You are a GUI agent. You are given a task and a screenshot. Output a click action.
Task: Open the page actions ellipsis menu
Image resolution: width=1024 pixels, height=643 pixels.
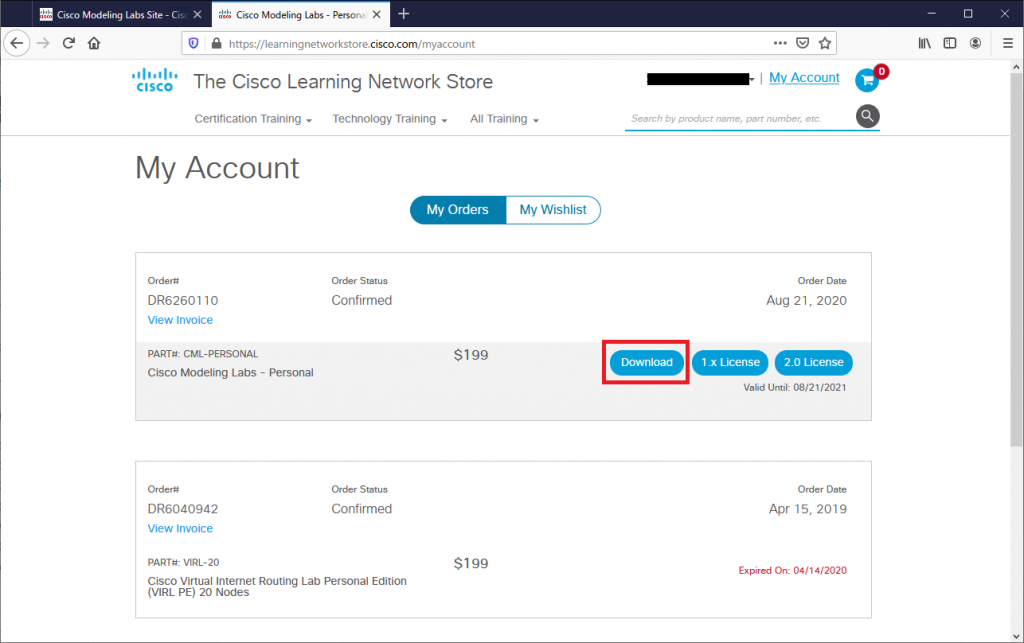click(x=779, y=43)
